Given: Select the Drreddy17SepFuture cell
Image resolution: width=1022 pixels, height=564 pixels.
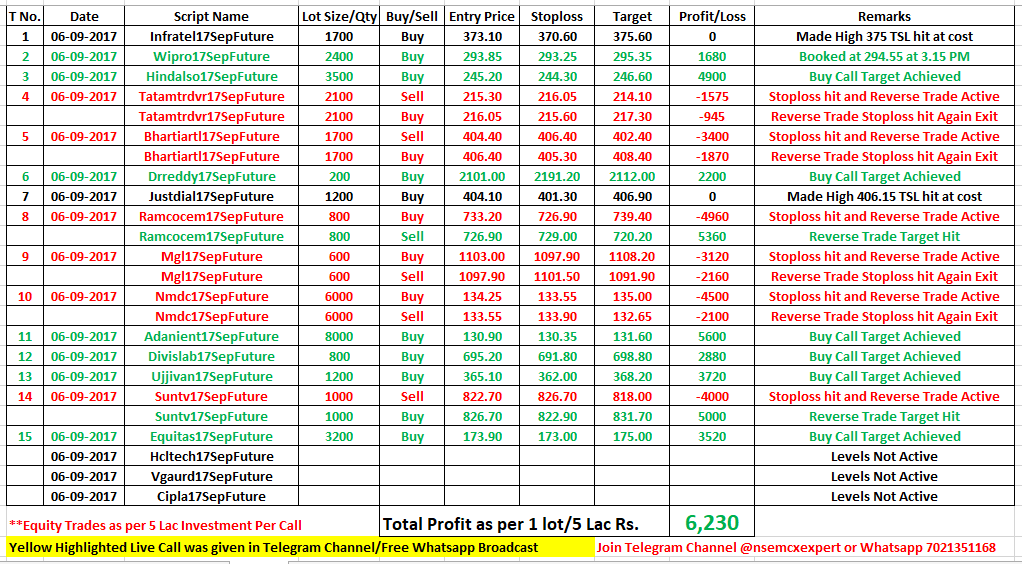Looking at the screenshot, I should [211, 177].
